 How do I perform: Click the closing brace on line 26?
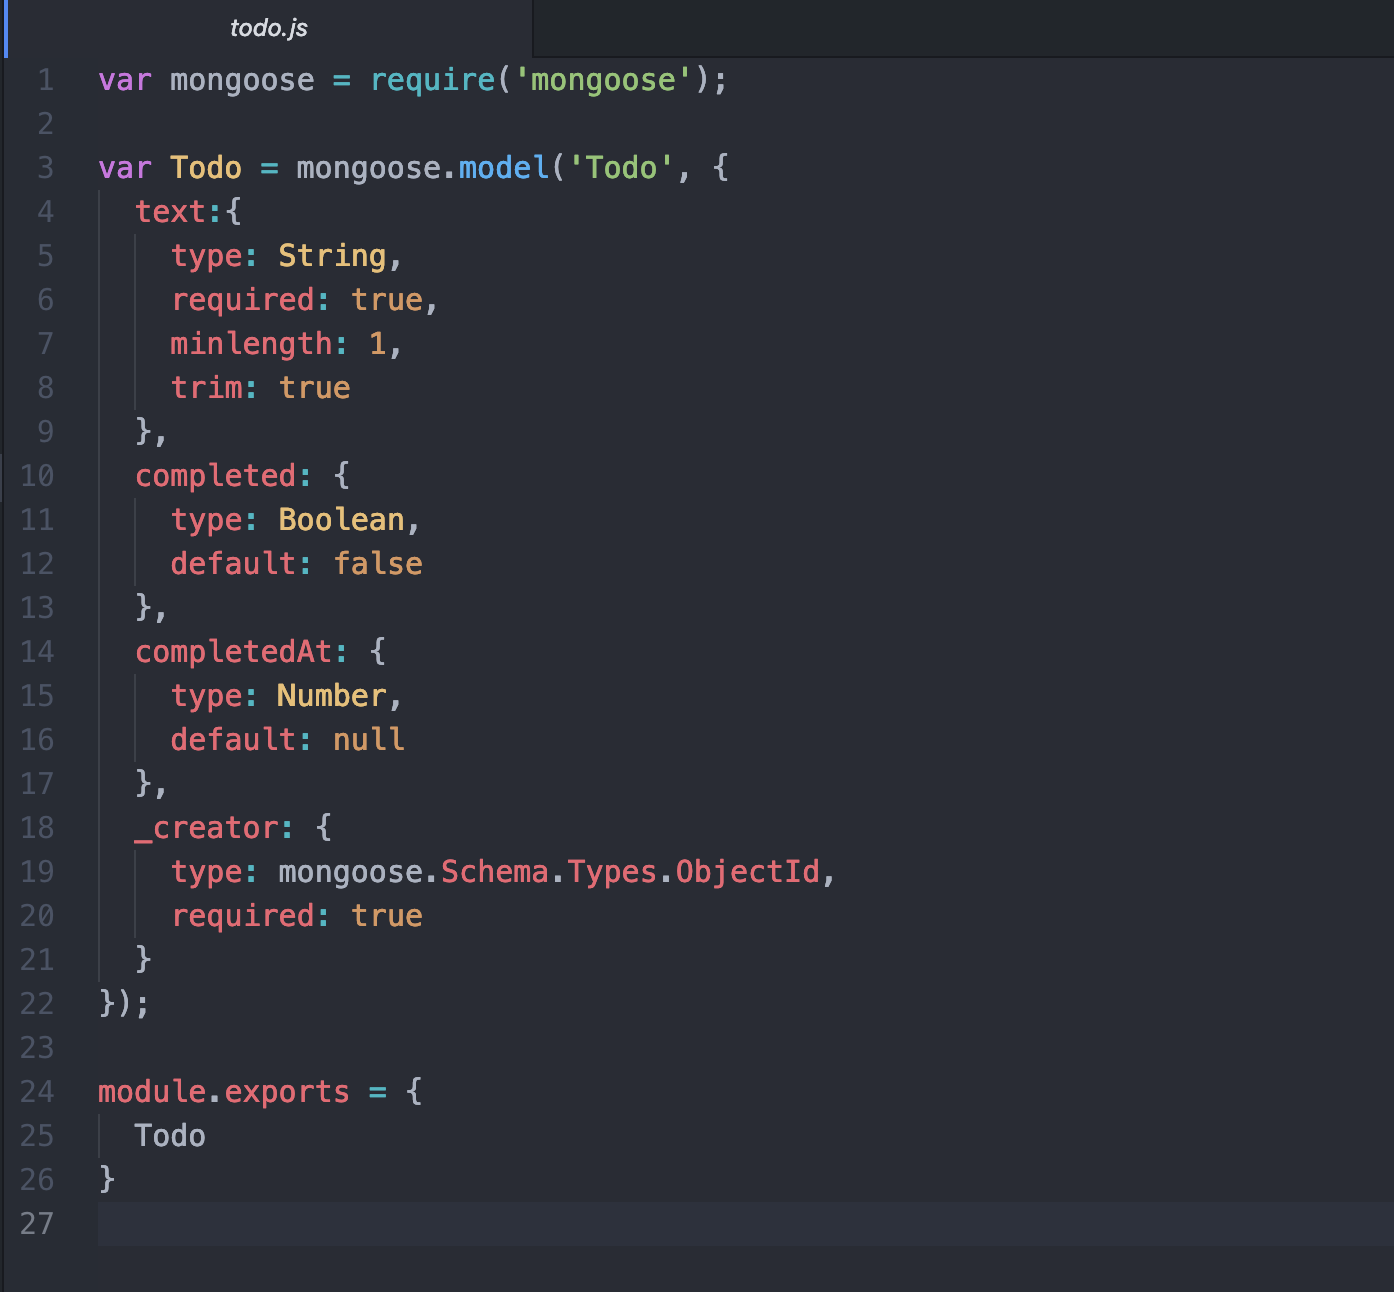tap(104, 1179)
